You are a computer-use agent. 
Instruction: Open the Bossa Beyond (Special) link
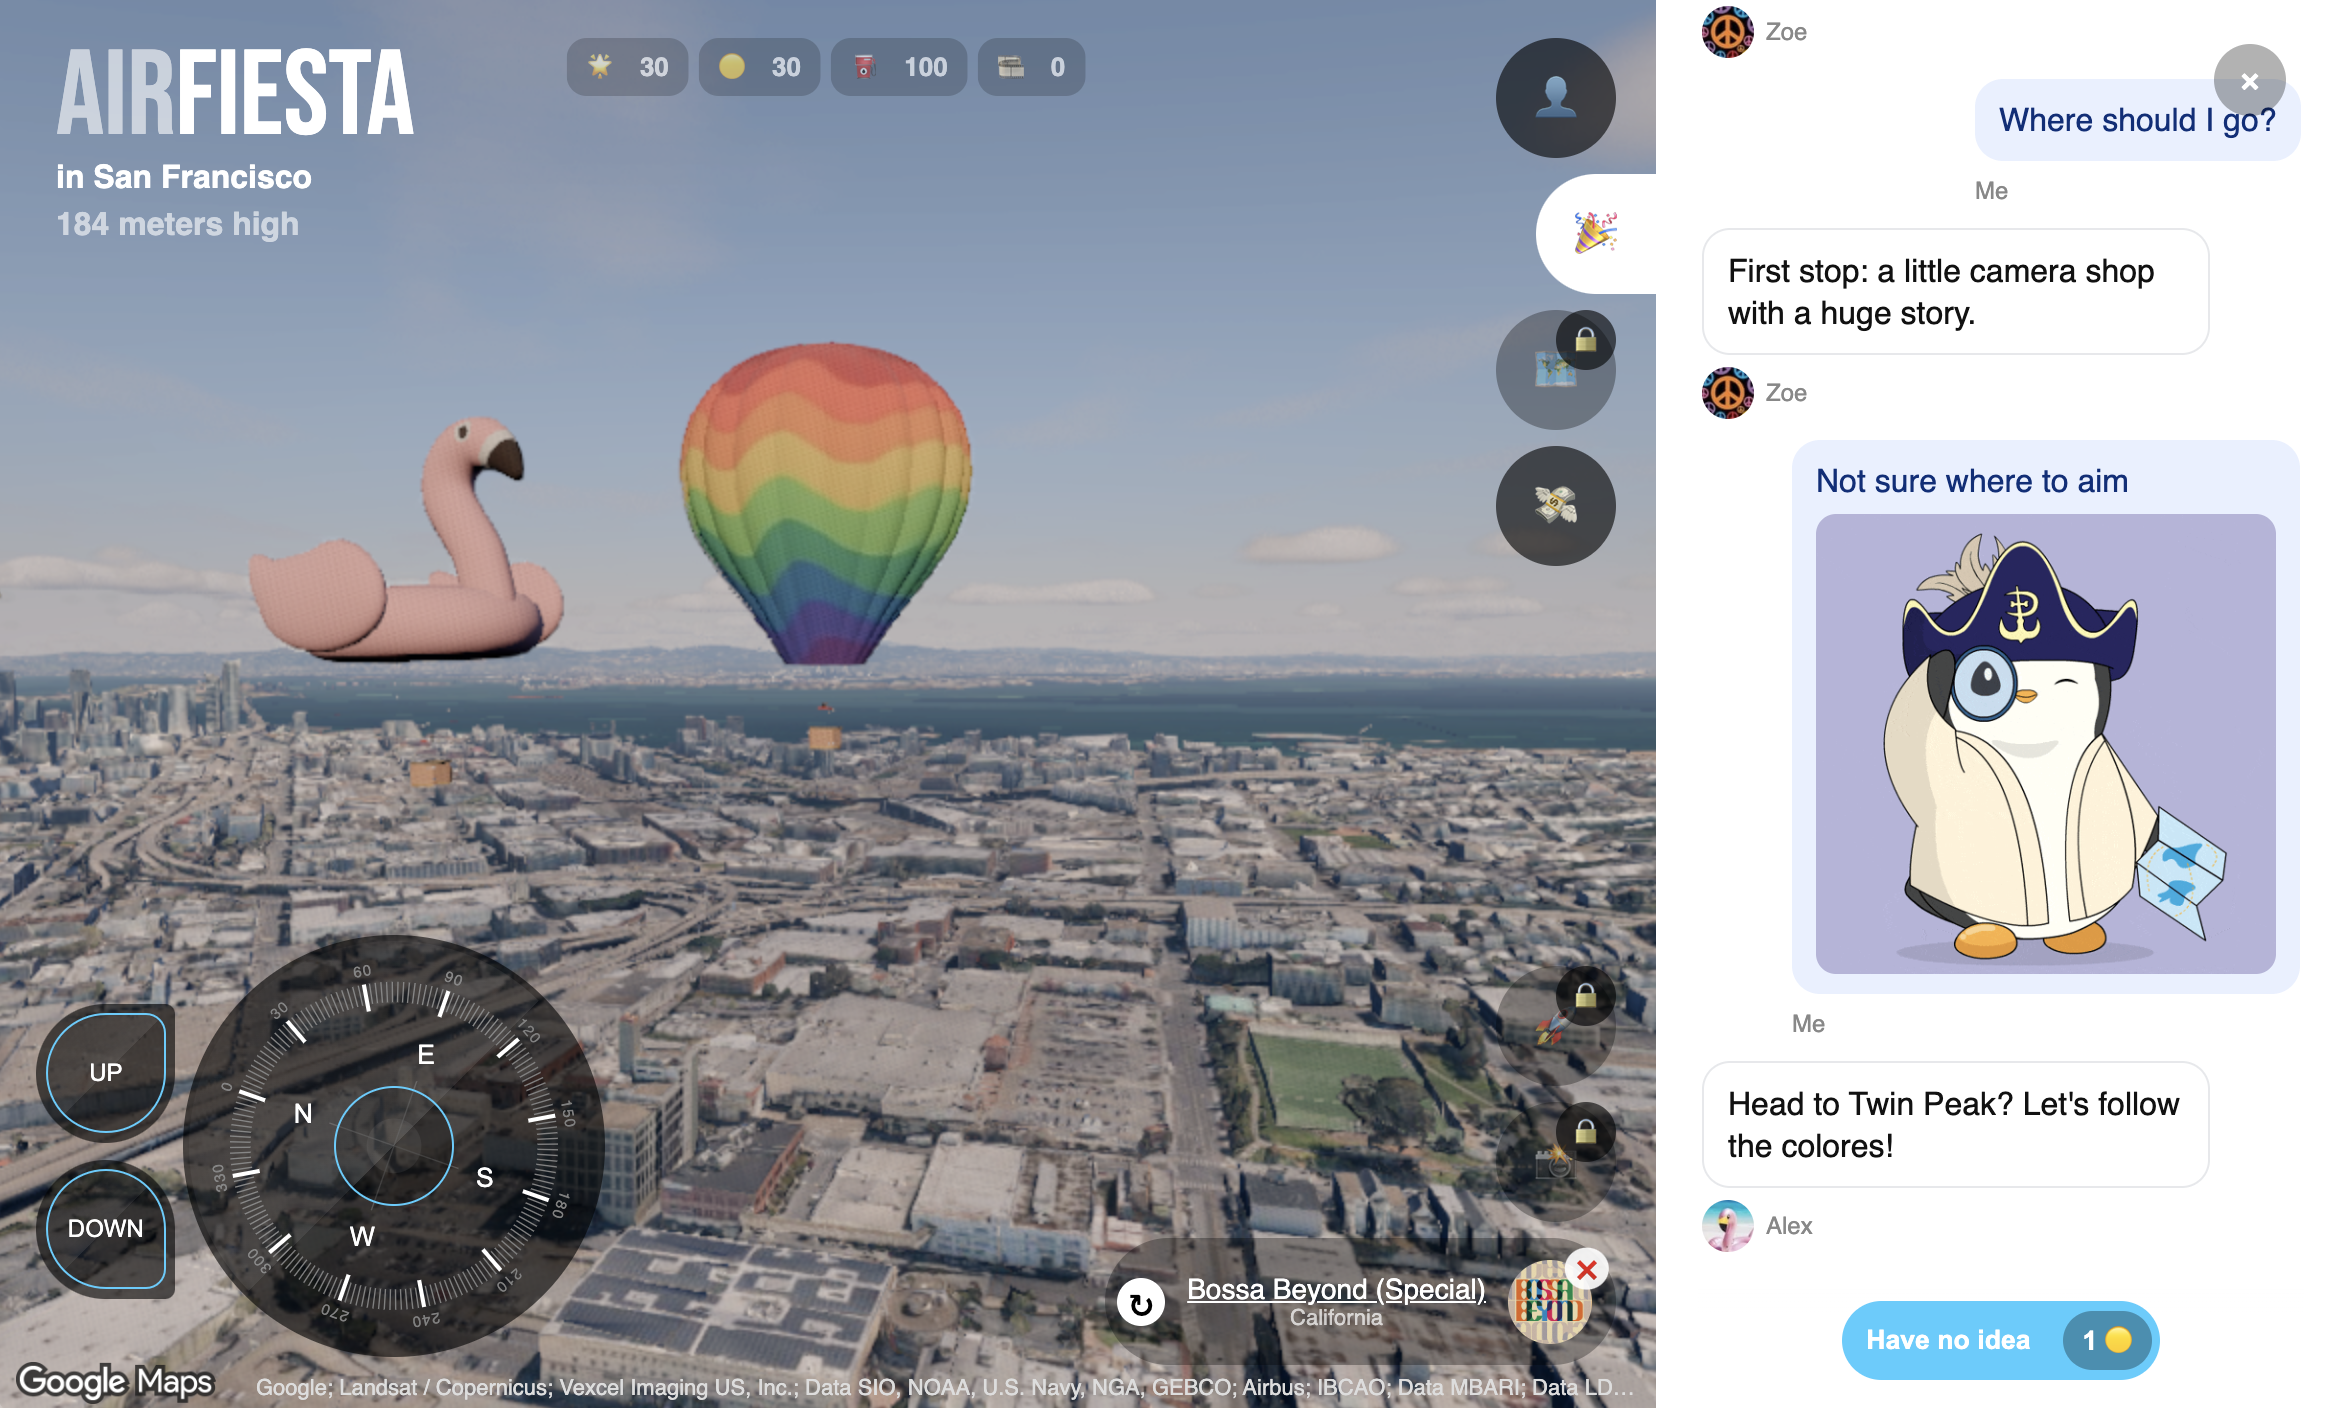[x=1335, y=1289]
